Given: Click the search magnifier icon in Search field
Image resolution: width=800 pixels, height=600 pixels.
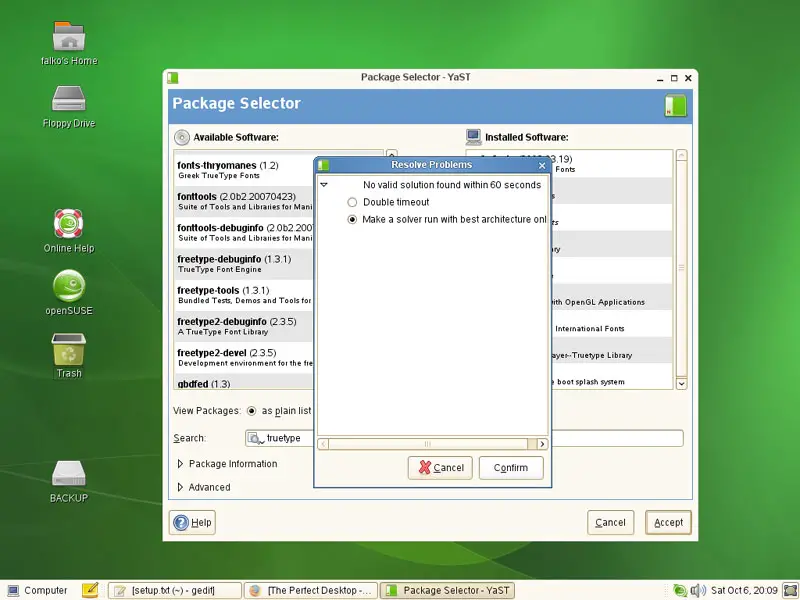Looking at the screenshot, I should click(256, 438).
